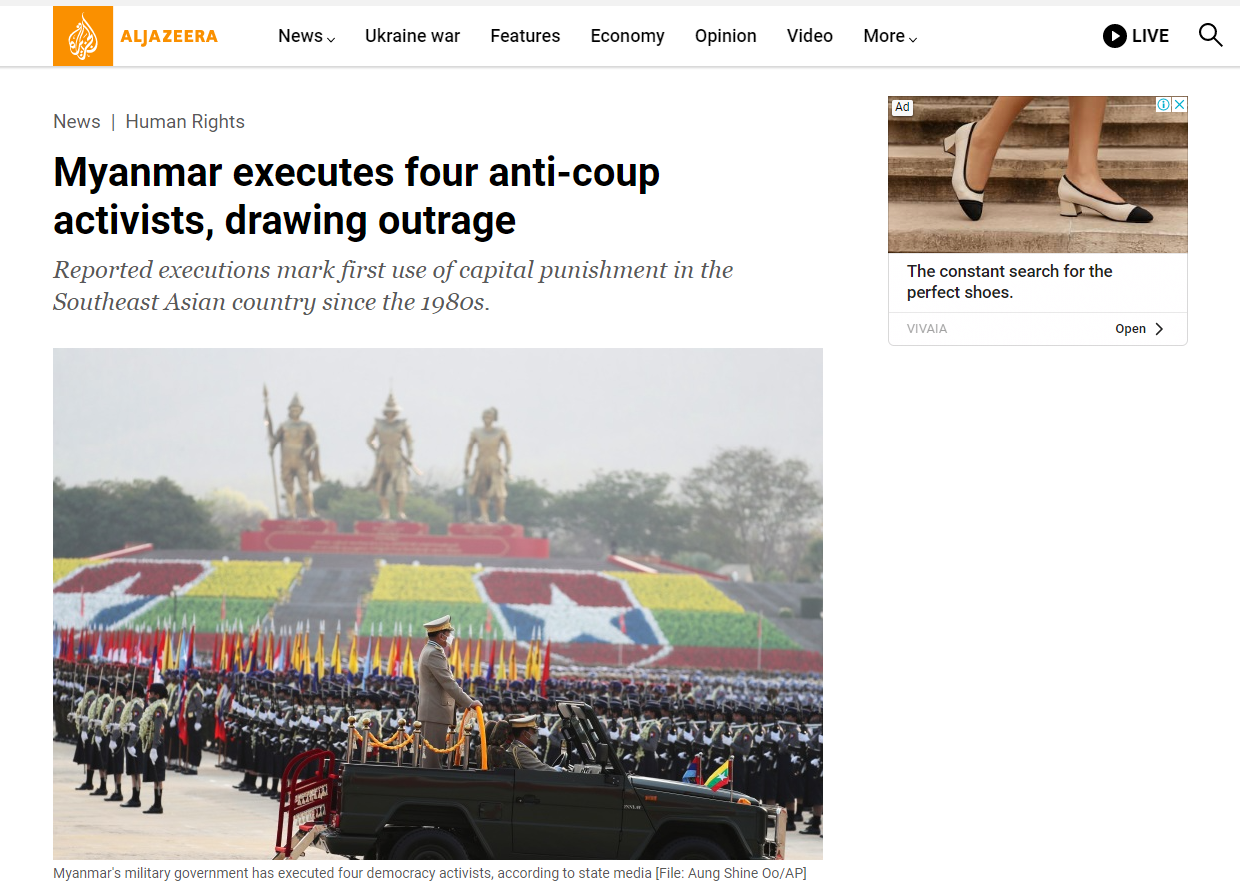Screen dimensions: 1240x889
Task: Open the Ukraine war section
Action: click(412, 36)
